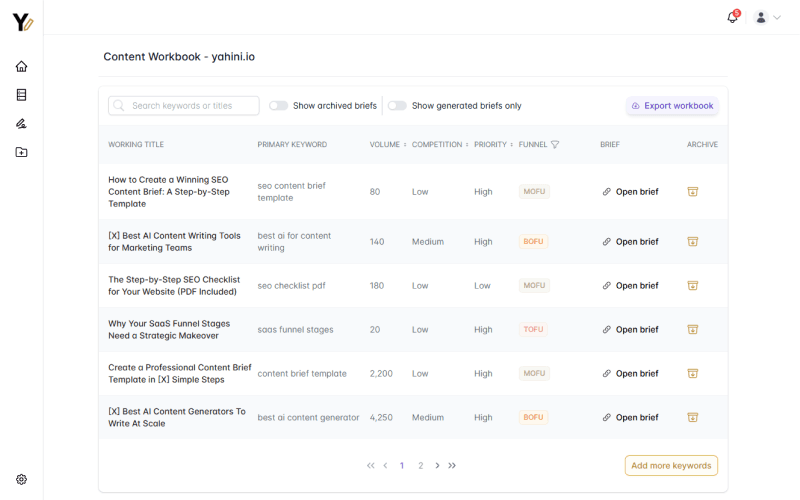Open the settings gear in sidebar
This screenshot has width=800, height=500.
pyautogui.click(x=21, y=479)
